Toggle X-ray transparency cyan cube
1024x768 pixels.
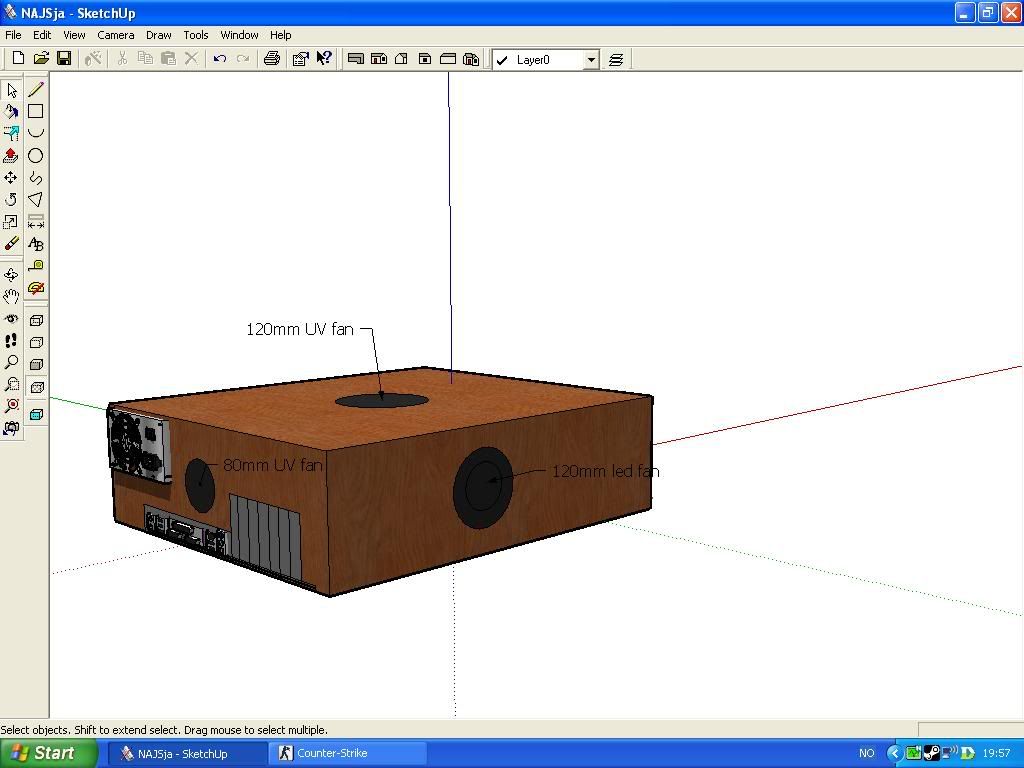tap(36, 415)
